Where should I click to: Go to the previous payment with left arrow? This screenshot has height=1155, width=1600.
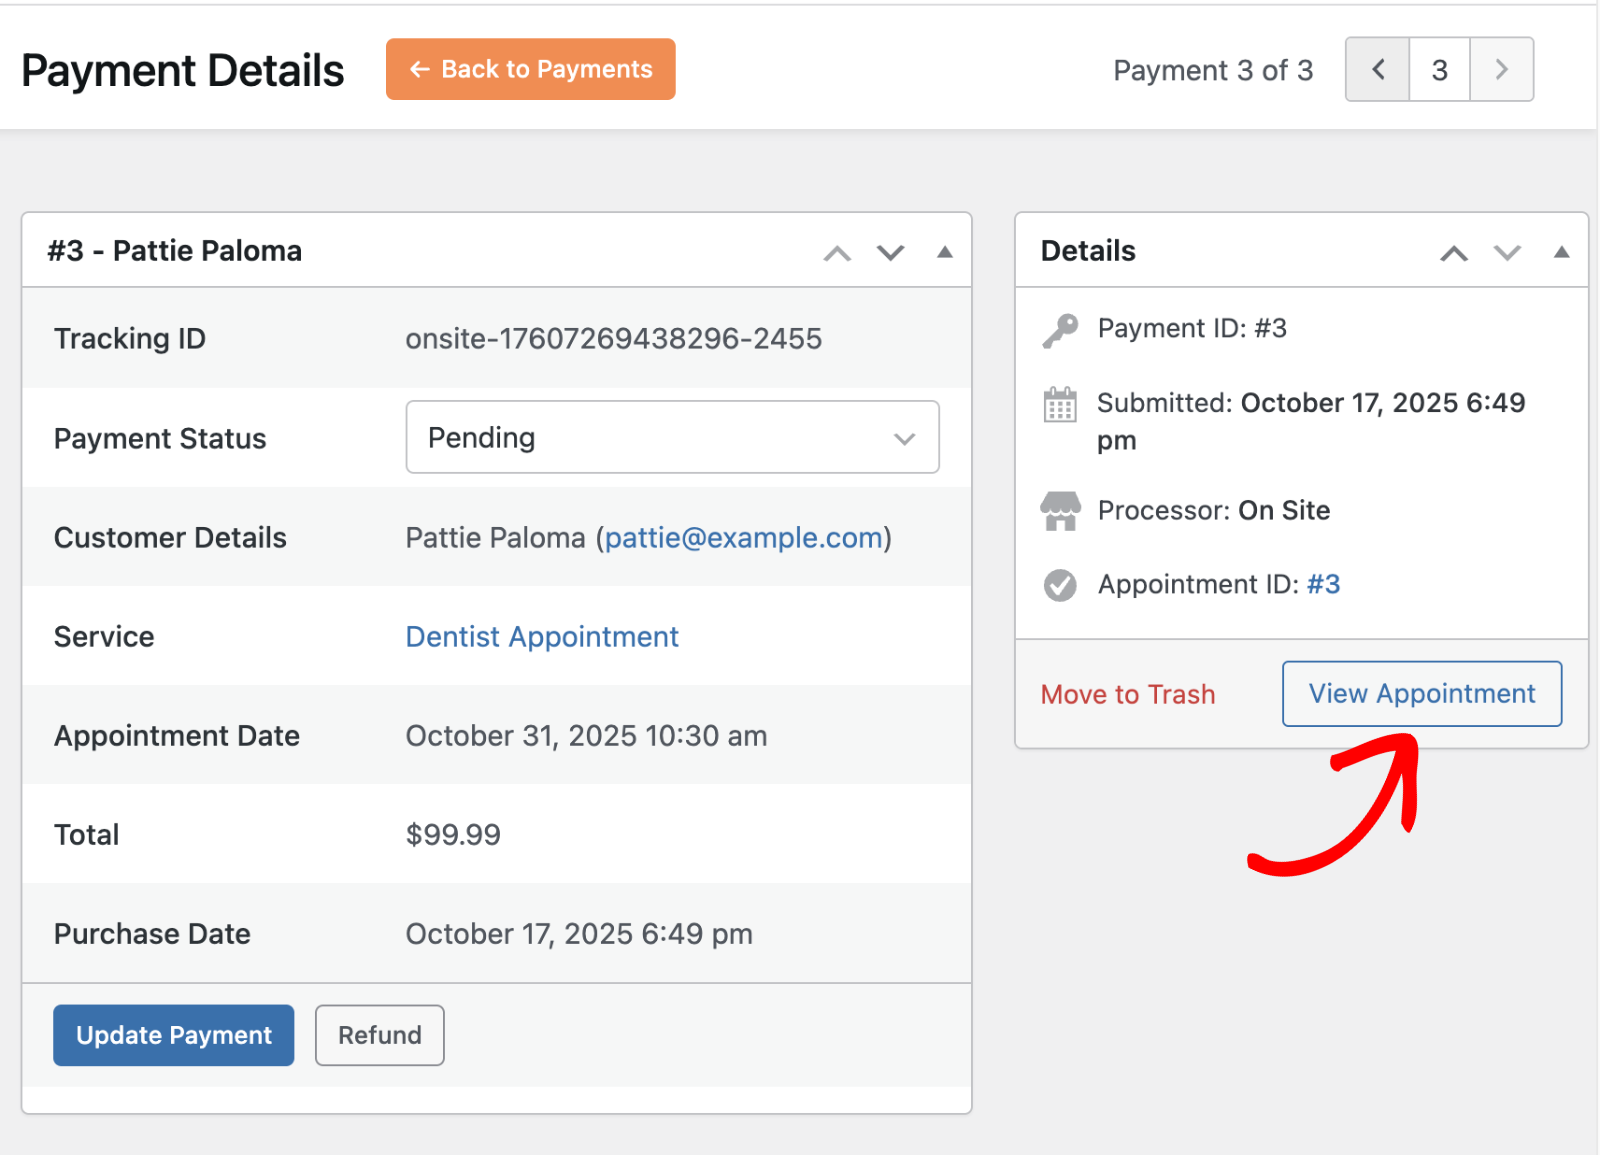coord(1377,70)
